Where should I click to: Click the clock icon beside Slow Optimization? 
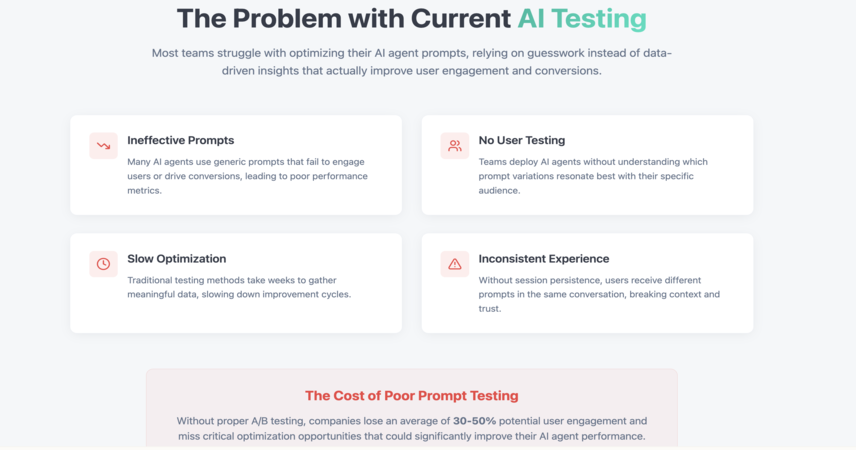[103, 264]
